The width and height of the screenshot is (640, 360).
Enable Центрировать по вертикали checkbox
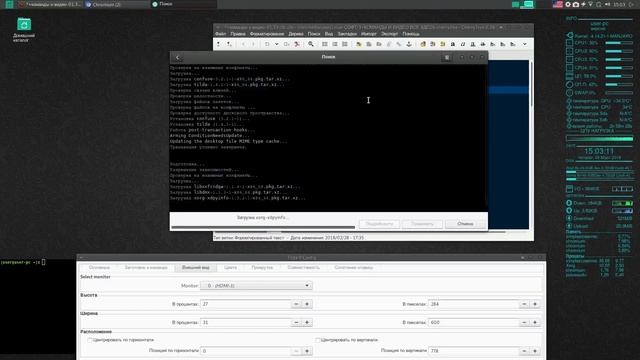click(x=318, y=340)
